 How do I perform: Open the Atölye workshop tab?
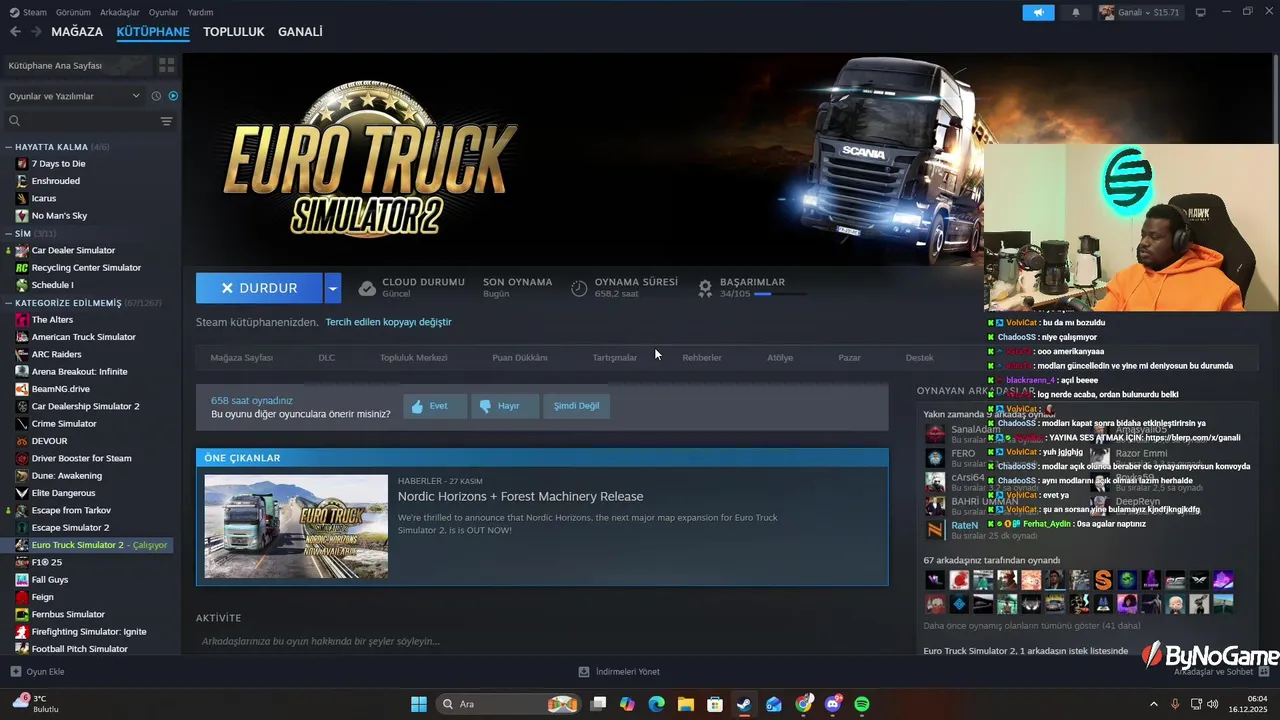coord(780,357)
